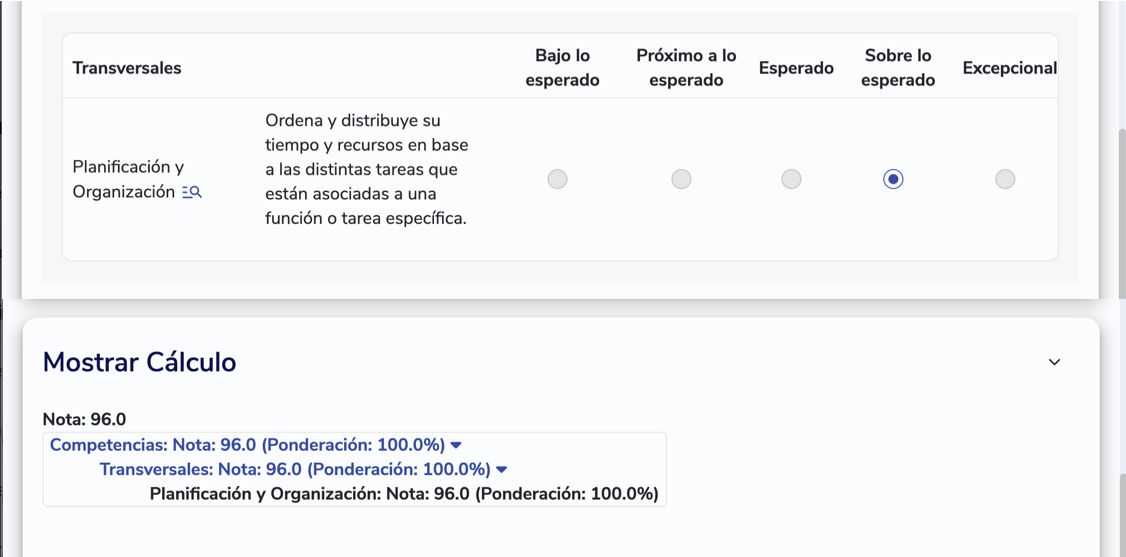The image size is (1126, 557).
Task: Pick the "Excepcional" radio button
Action: (x=1005, y=179)
